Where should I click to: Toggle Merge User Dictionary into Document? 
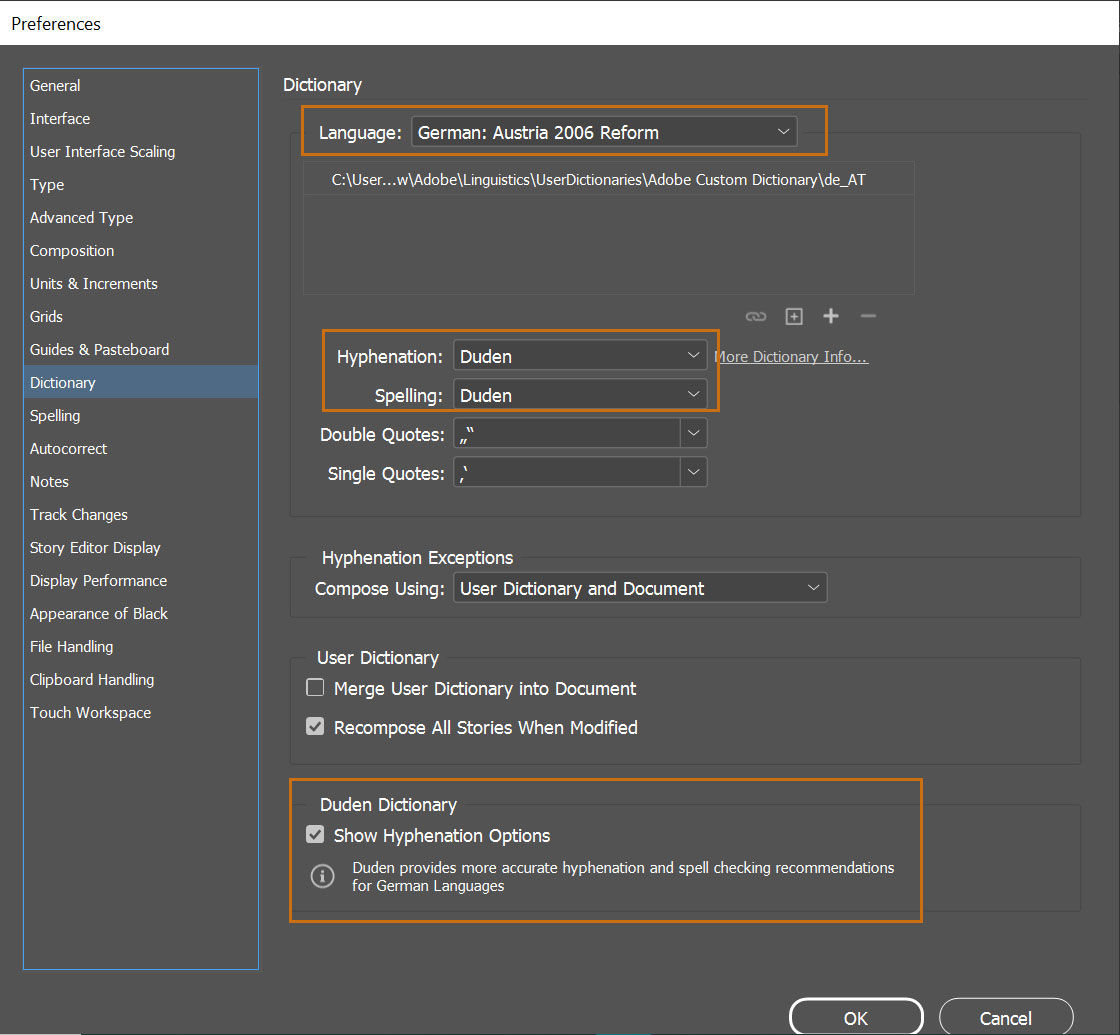coord(316,688)
